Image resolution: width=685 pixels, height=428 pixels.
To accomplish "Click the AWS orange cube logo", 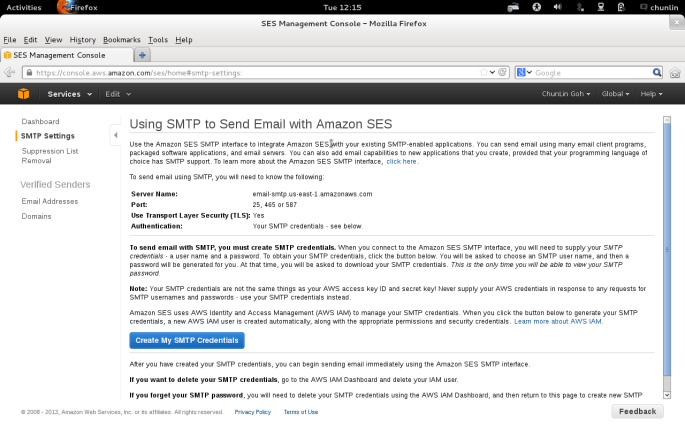I will 24,94.
